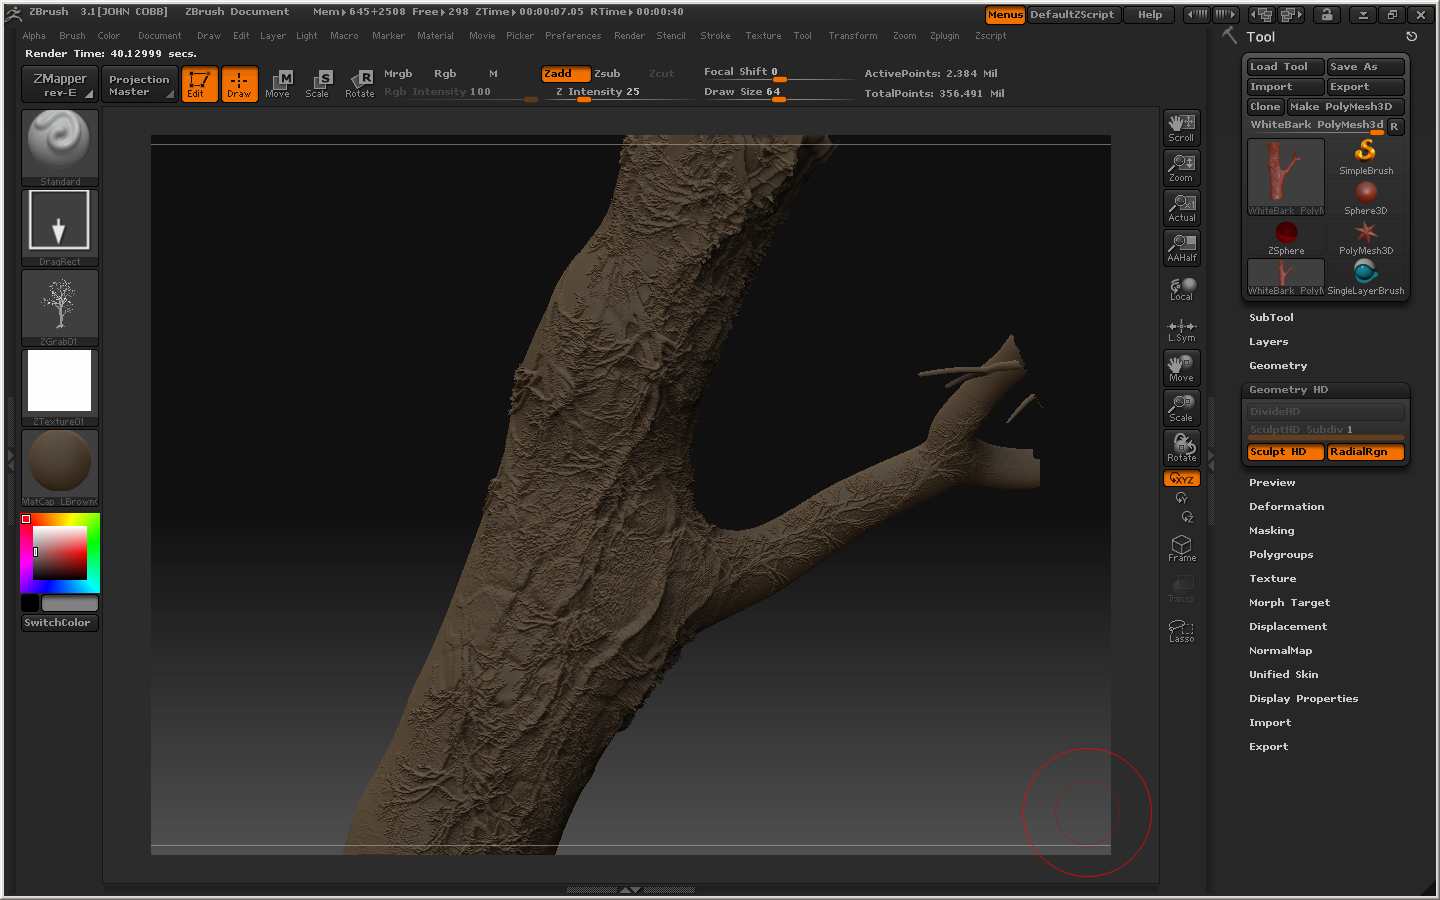Expand the Deformation section
Image resolution: width=1440 pixels, height=900 pixels.
coord(1286,507)
